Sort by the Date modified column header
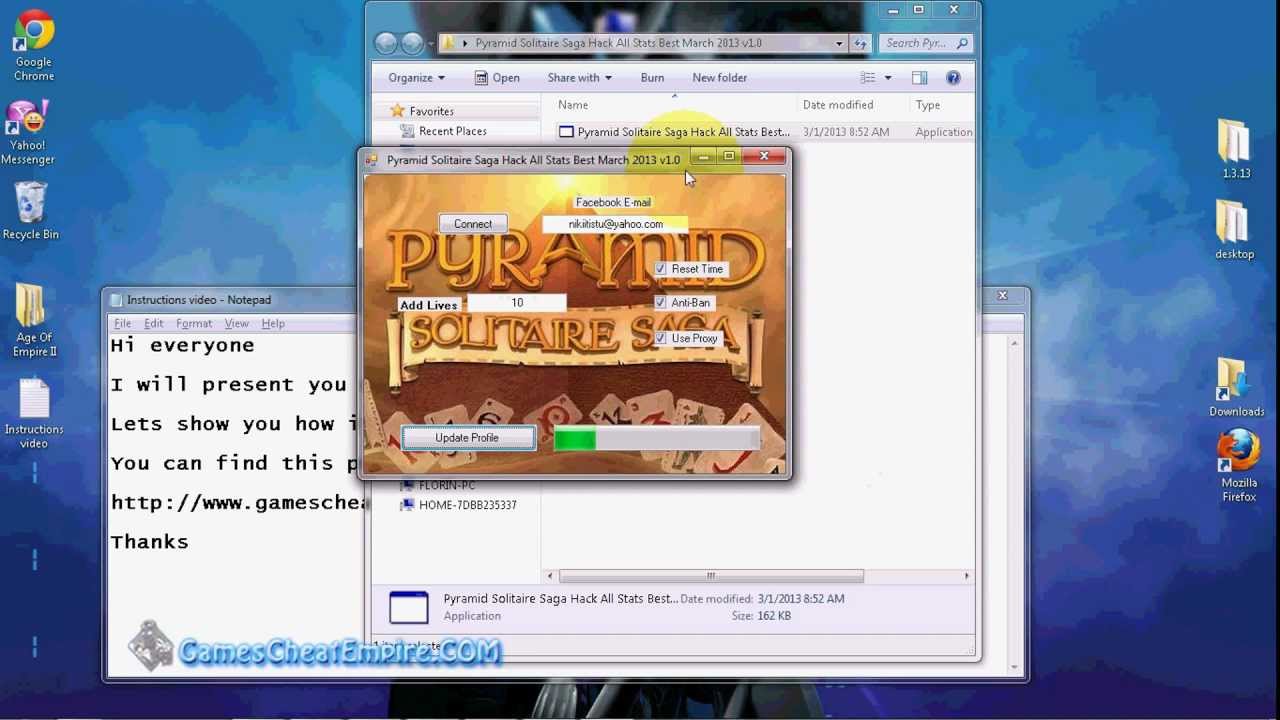This screenshot has width=1280, height=720. pos(837,105)
